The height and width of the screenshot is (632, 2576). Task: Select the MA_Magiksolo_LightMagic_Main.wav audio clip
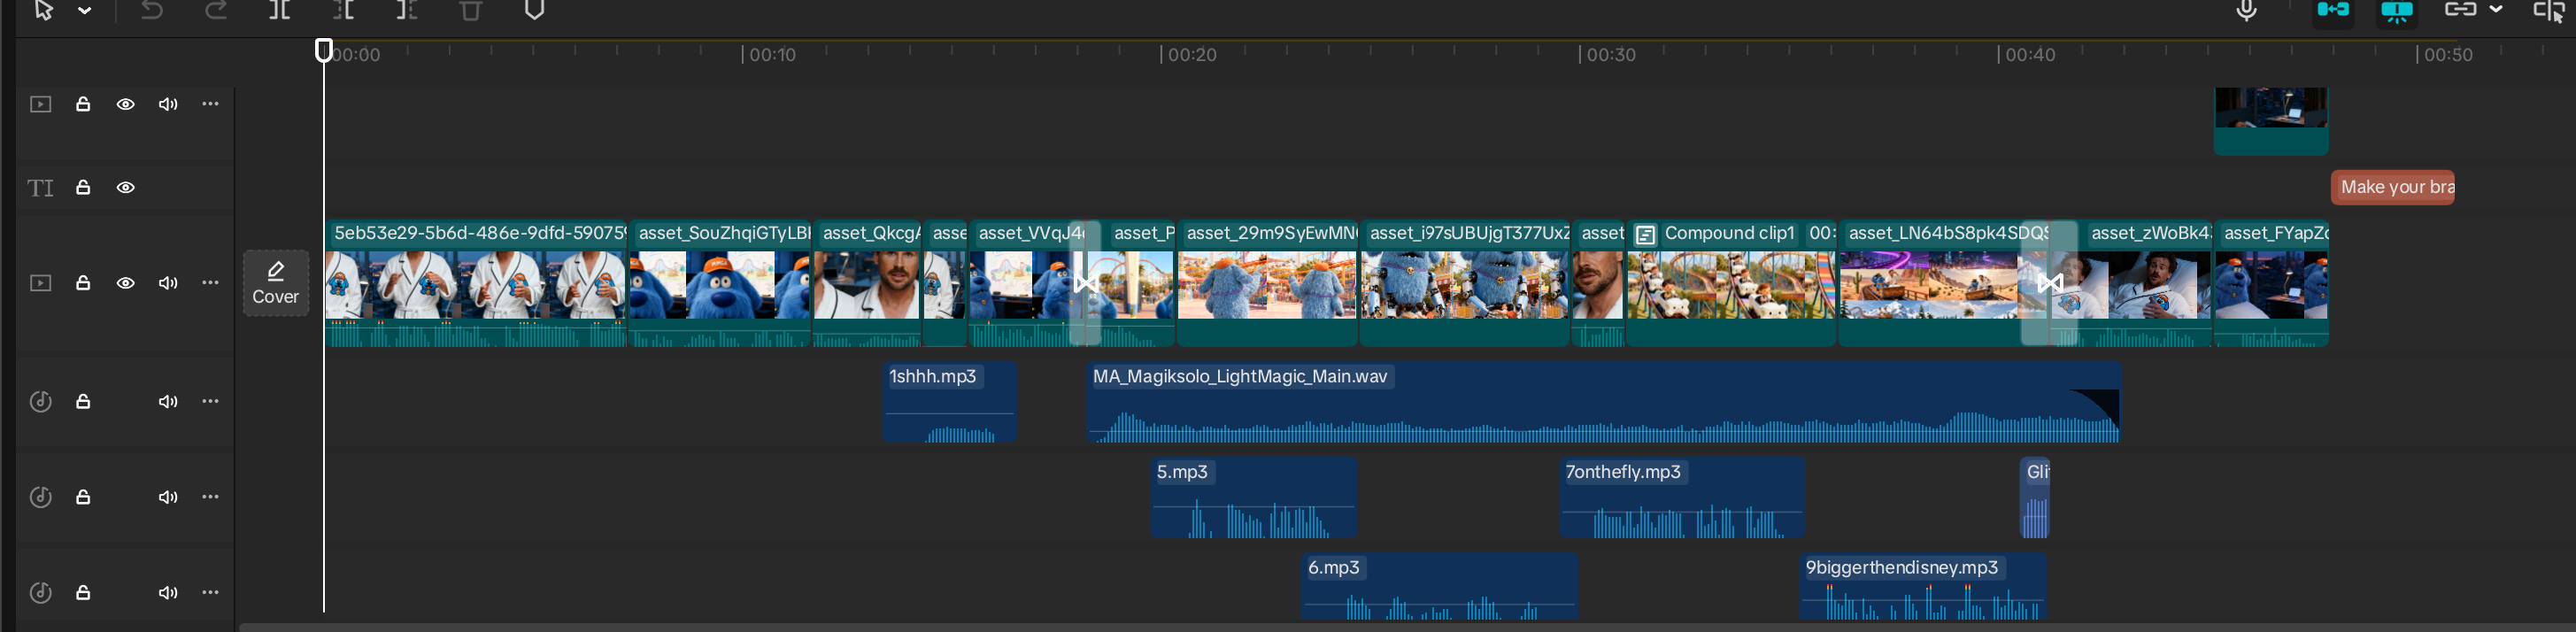coord(1604,402)
